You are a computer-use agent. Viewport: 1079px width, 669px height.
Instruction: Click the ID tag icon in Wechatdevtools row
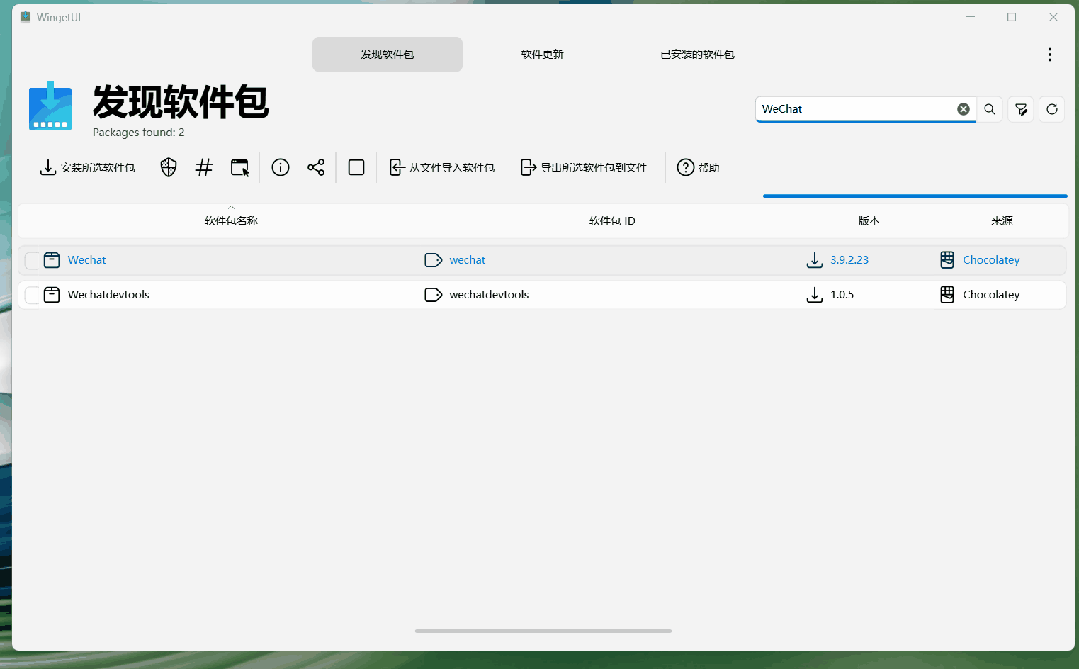click(x=433, y=295)
